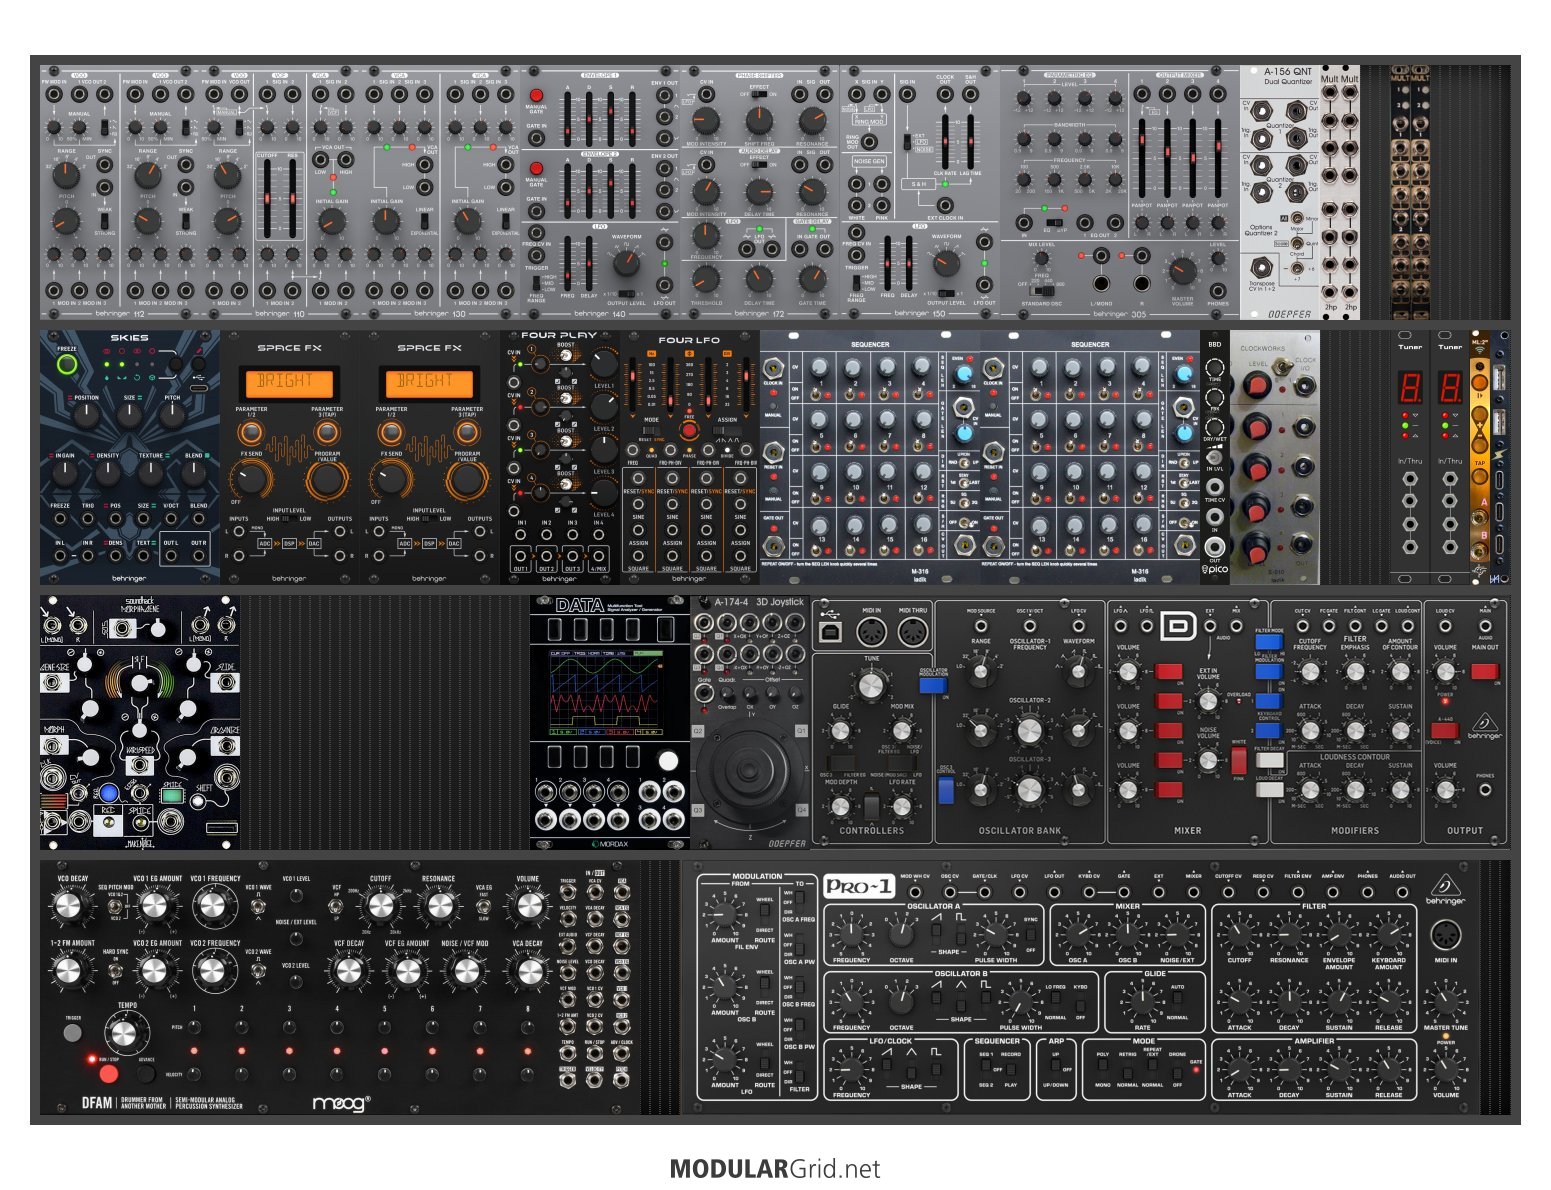
Task: Click the Skies POSITION knob
Action: 86,415
